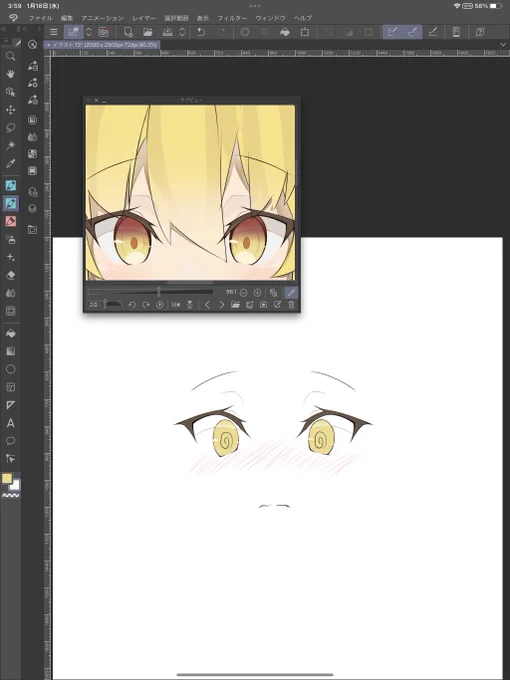Open the 編集 menu
Screen dimensions: 510x680
click(x=67, y=18)
